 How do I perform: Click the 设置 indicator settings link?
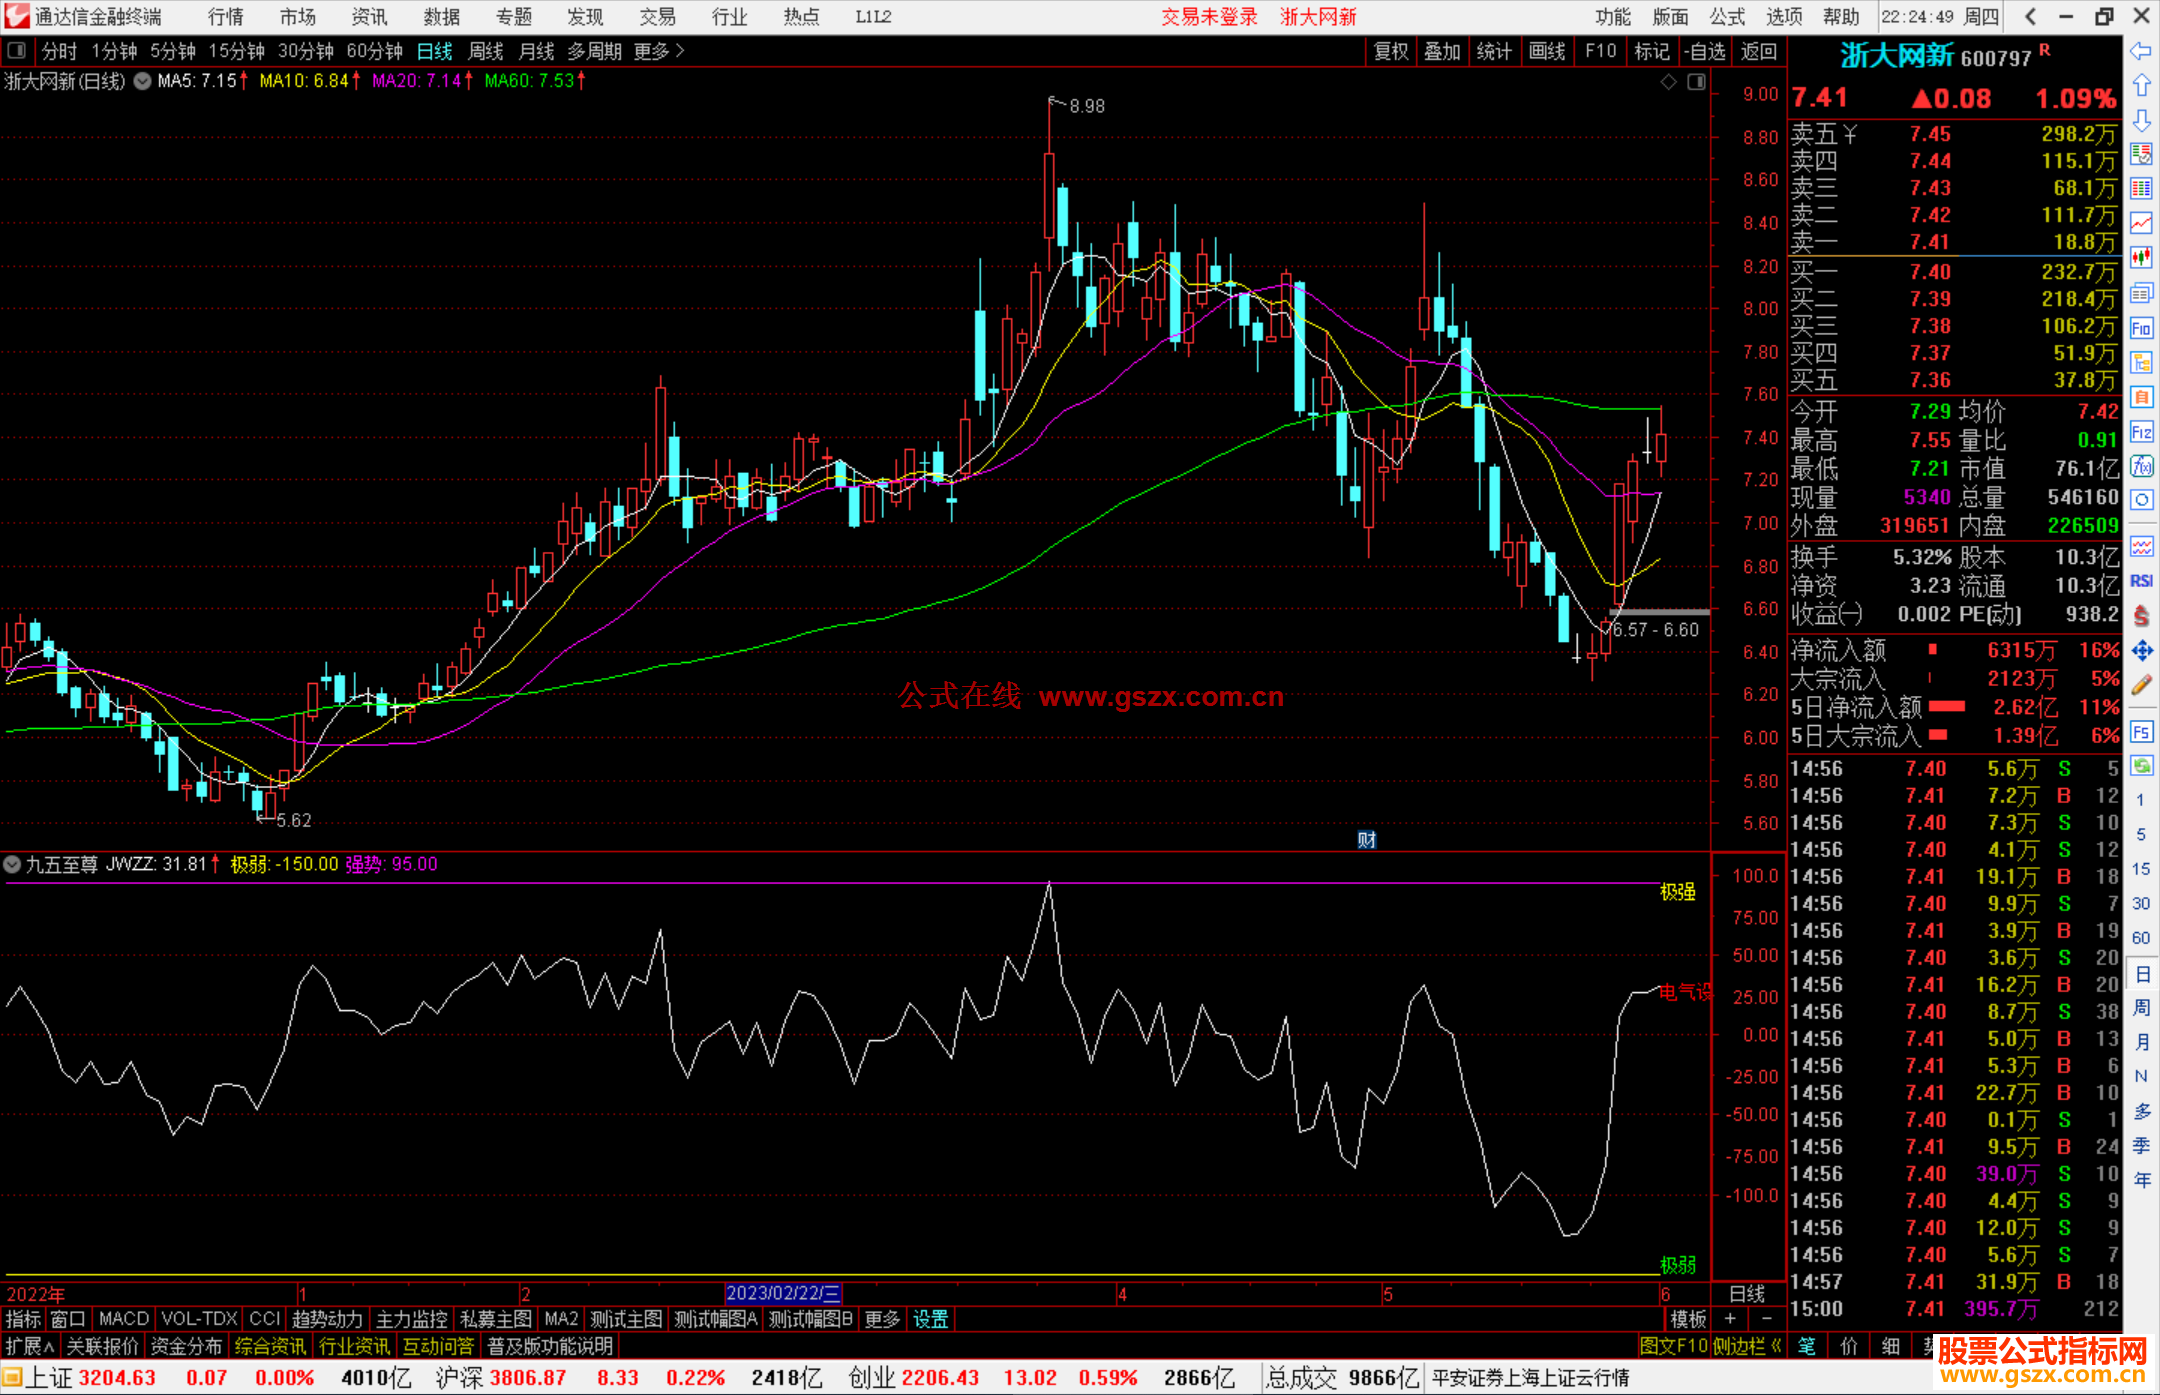[930, 1319]
